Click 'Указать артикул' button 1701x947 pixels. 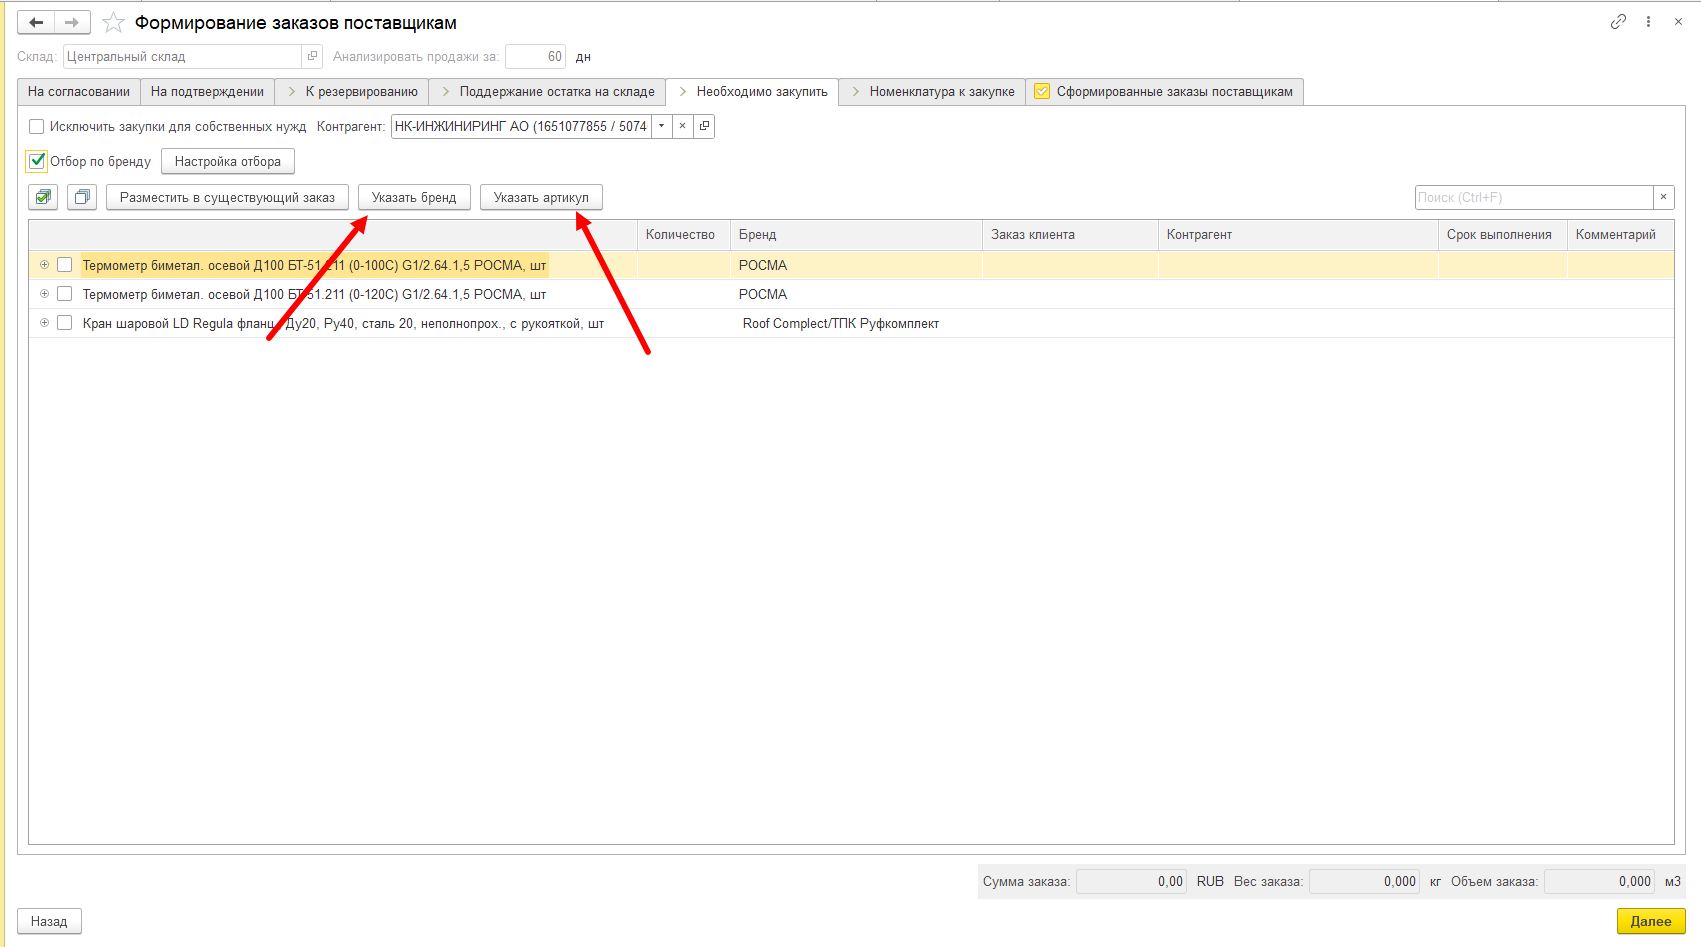541,197
